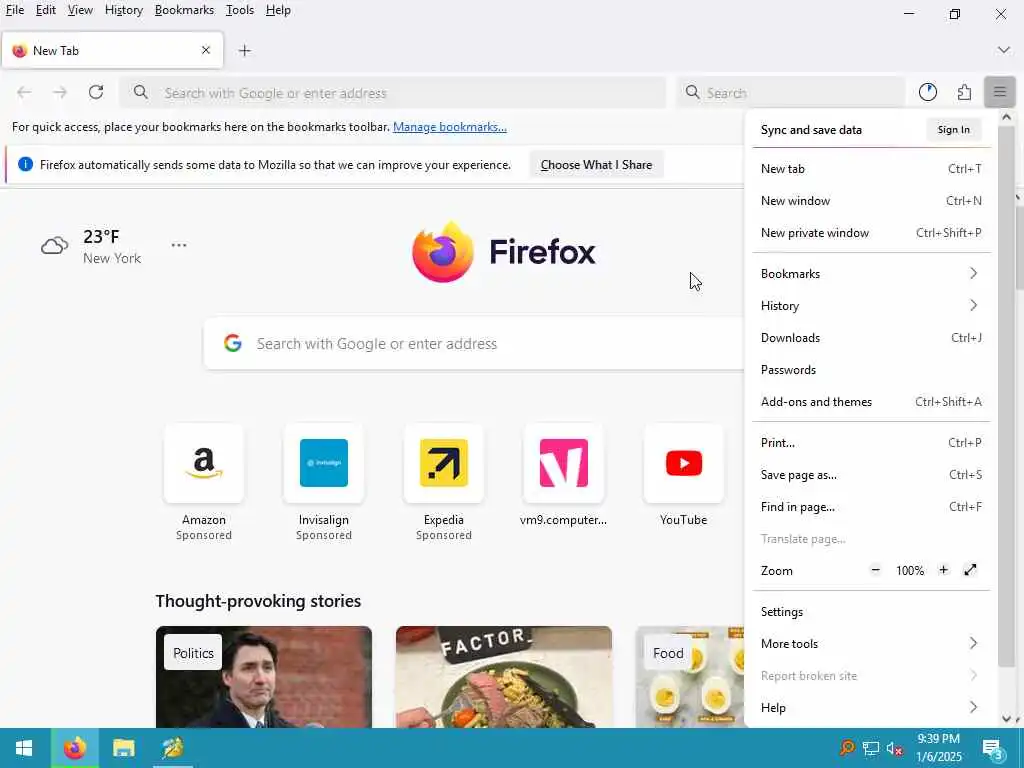The width and height of the screenshot is (1024, 768).
Task: Click the info icon in notification bar
Action: pos(25,165)
